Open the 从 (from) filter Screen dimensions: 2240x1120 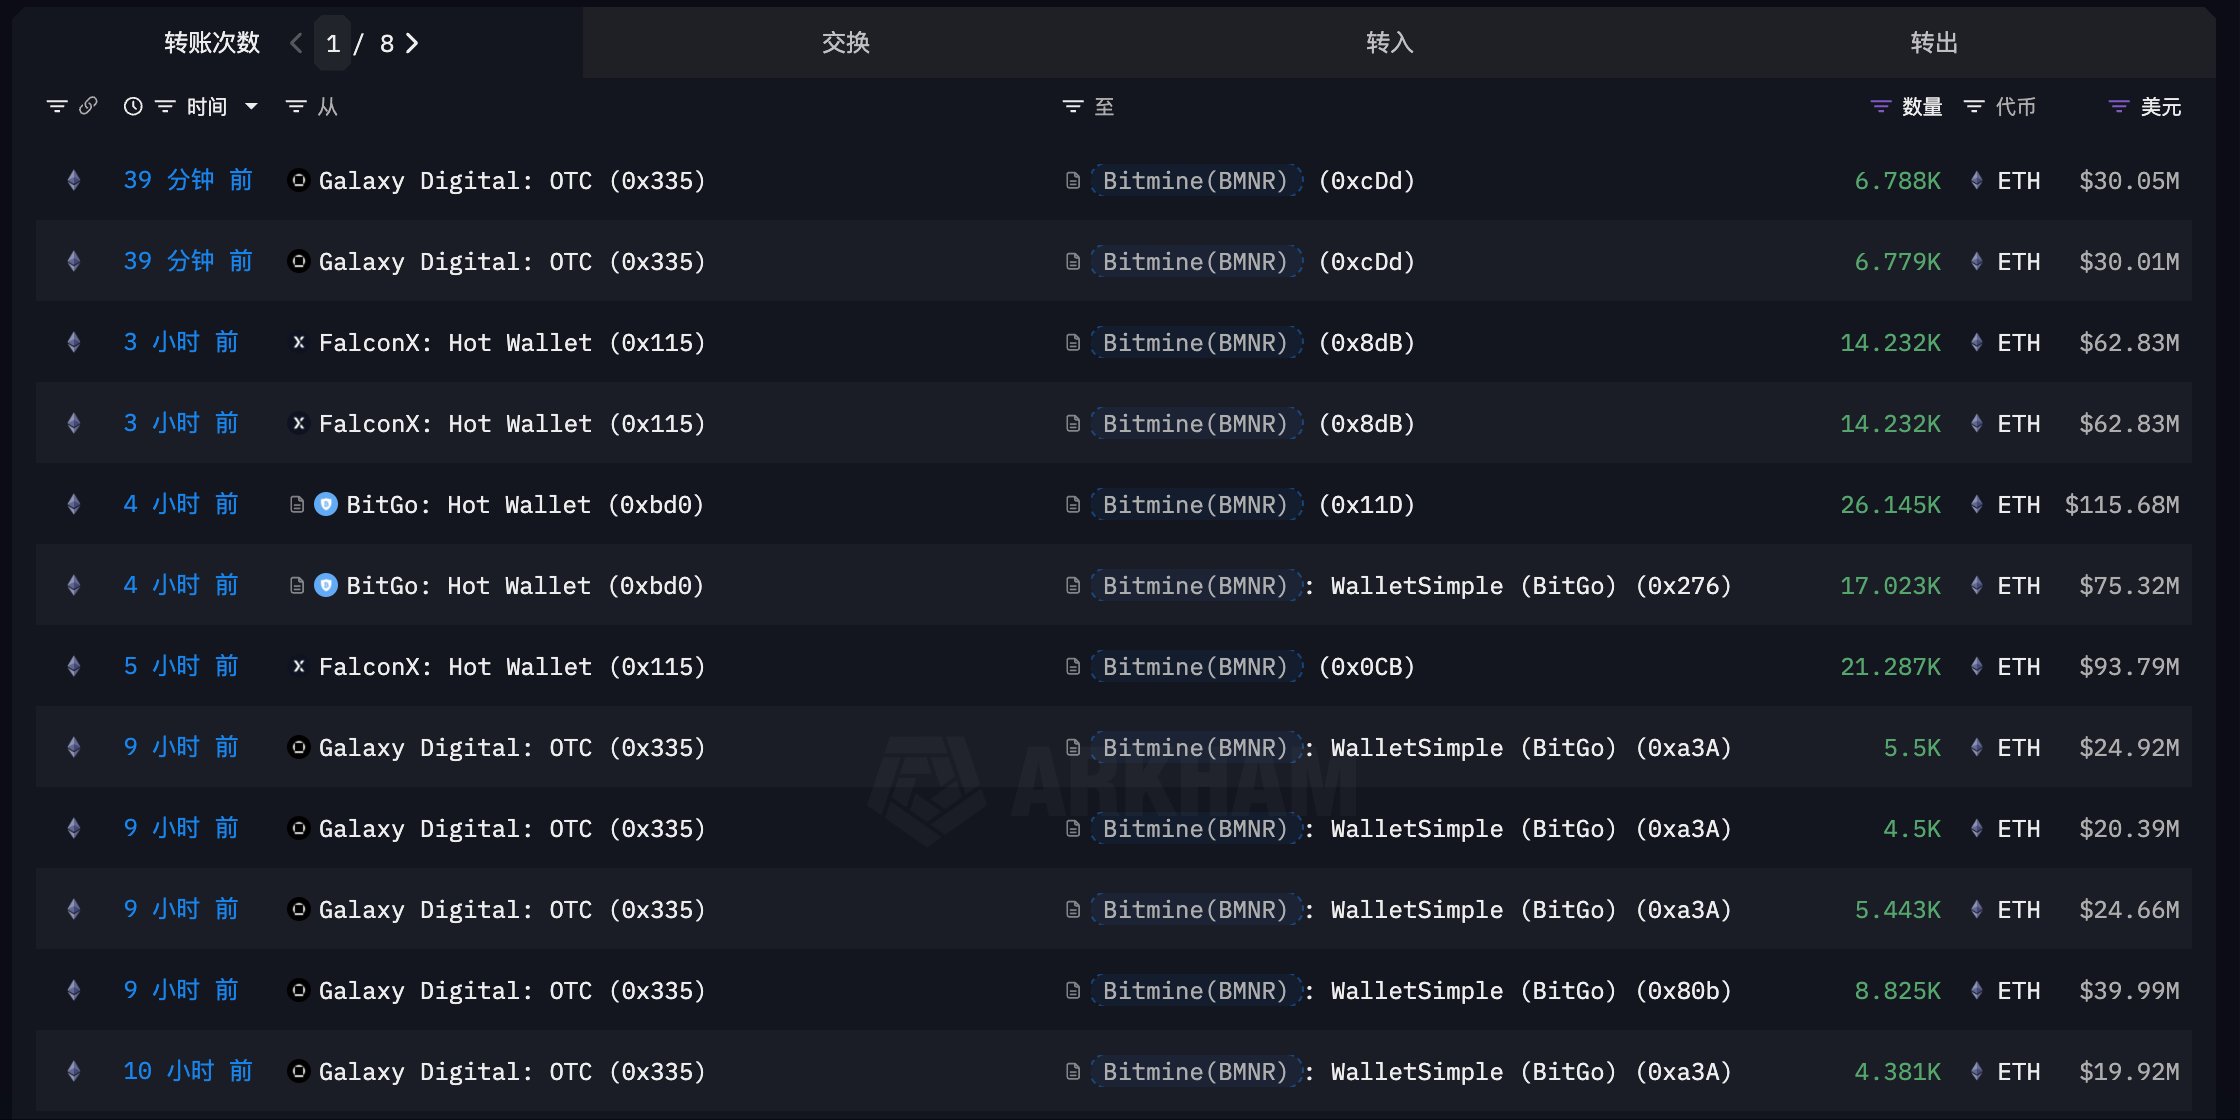[x=296, y=106]
